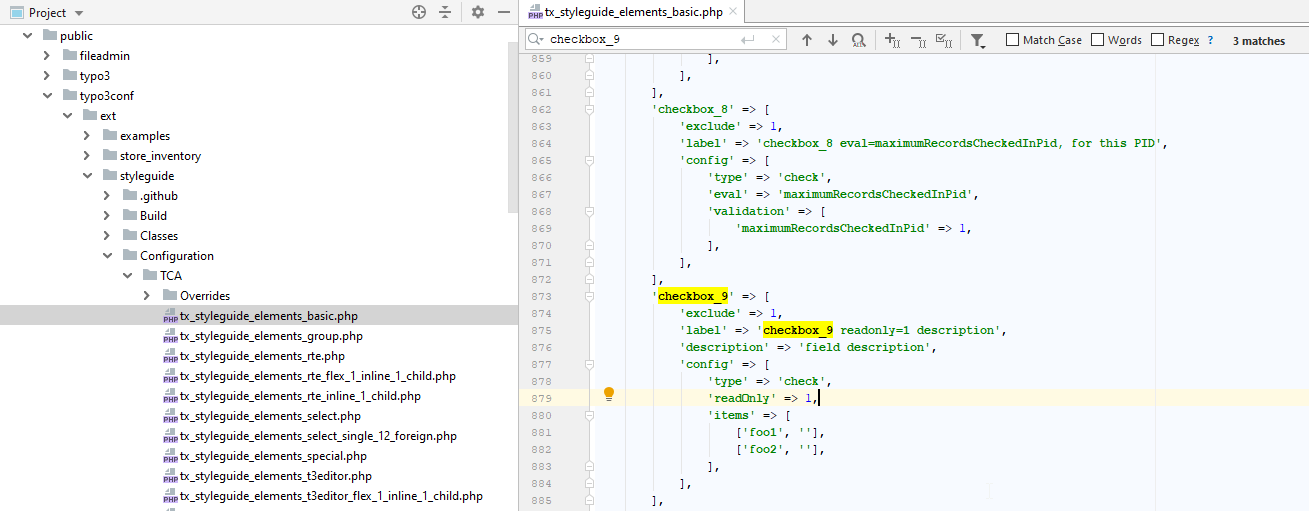
Task: Expand the Overrides folder
Action: click(x=146, y=296)
